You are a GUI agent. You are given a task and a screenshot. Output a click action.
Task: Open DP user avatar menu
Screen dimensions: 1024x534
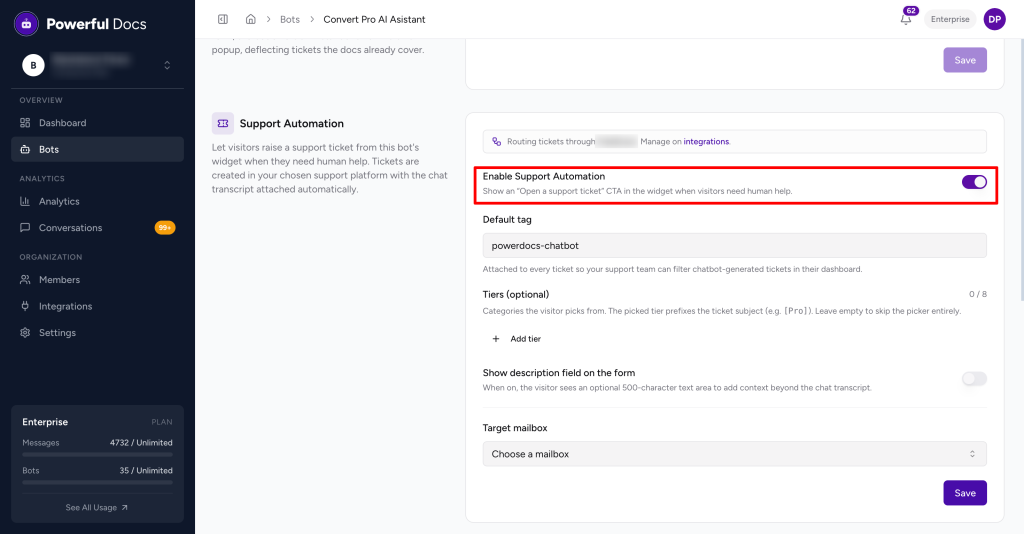coord(995,20)
